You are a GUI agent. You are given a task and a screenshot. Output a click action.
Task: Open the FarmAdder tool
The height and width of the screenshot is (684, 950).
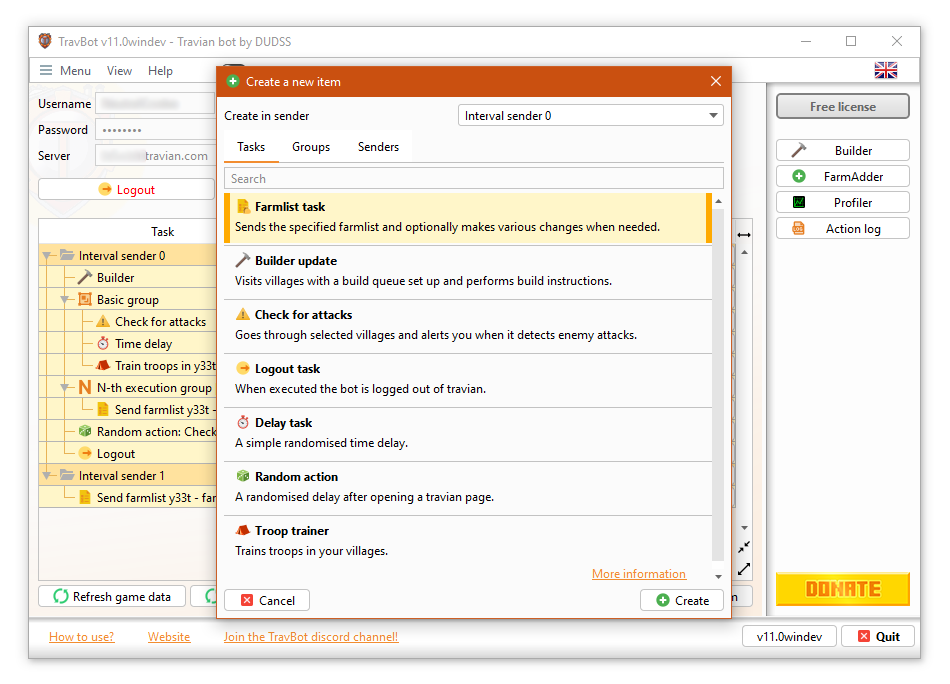coord(842,176)
